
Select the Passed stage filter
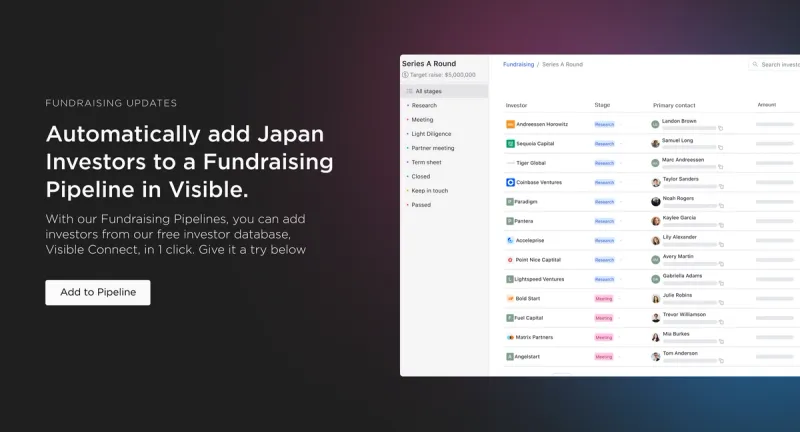[x=421, y=205]
